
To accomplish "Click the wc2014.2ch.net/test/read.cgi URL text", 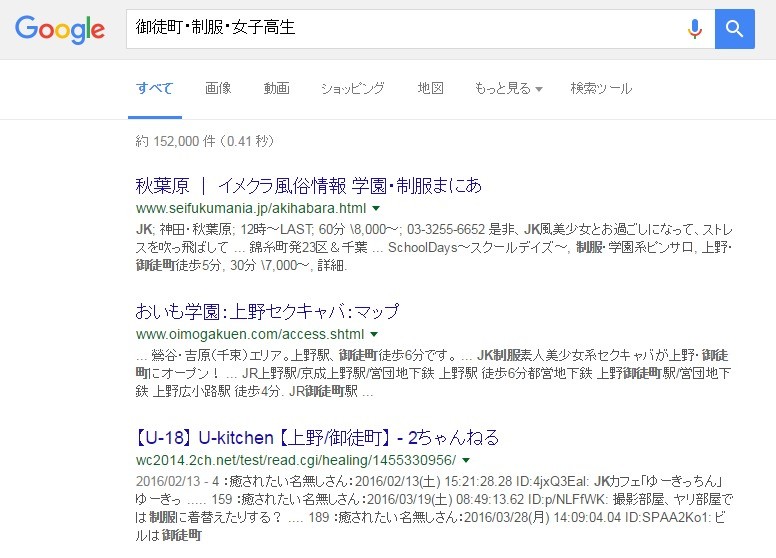I will pos(296,461).
